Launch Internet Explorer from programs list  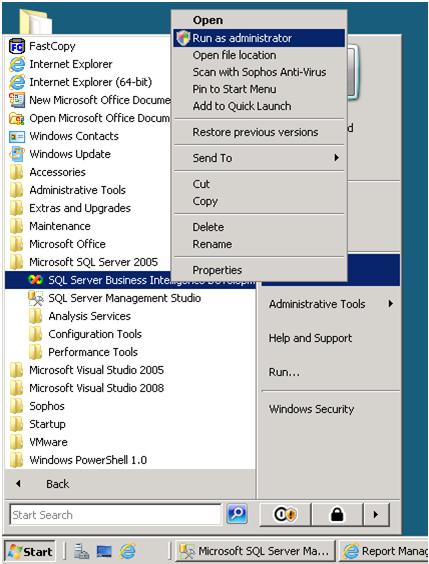61,64
